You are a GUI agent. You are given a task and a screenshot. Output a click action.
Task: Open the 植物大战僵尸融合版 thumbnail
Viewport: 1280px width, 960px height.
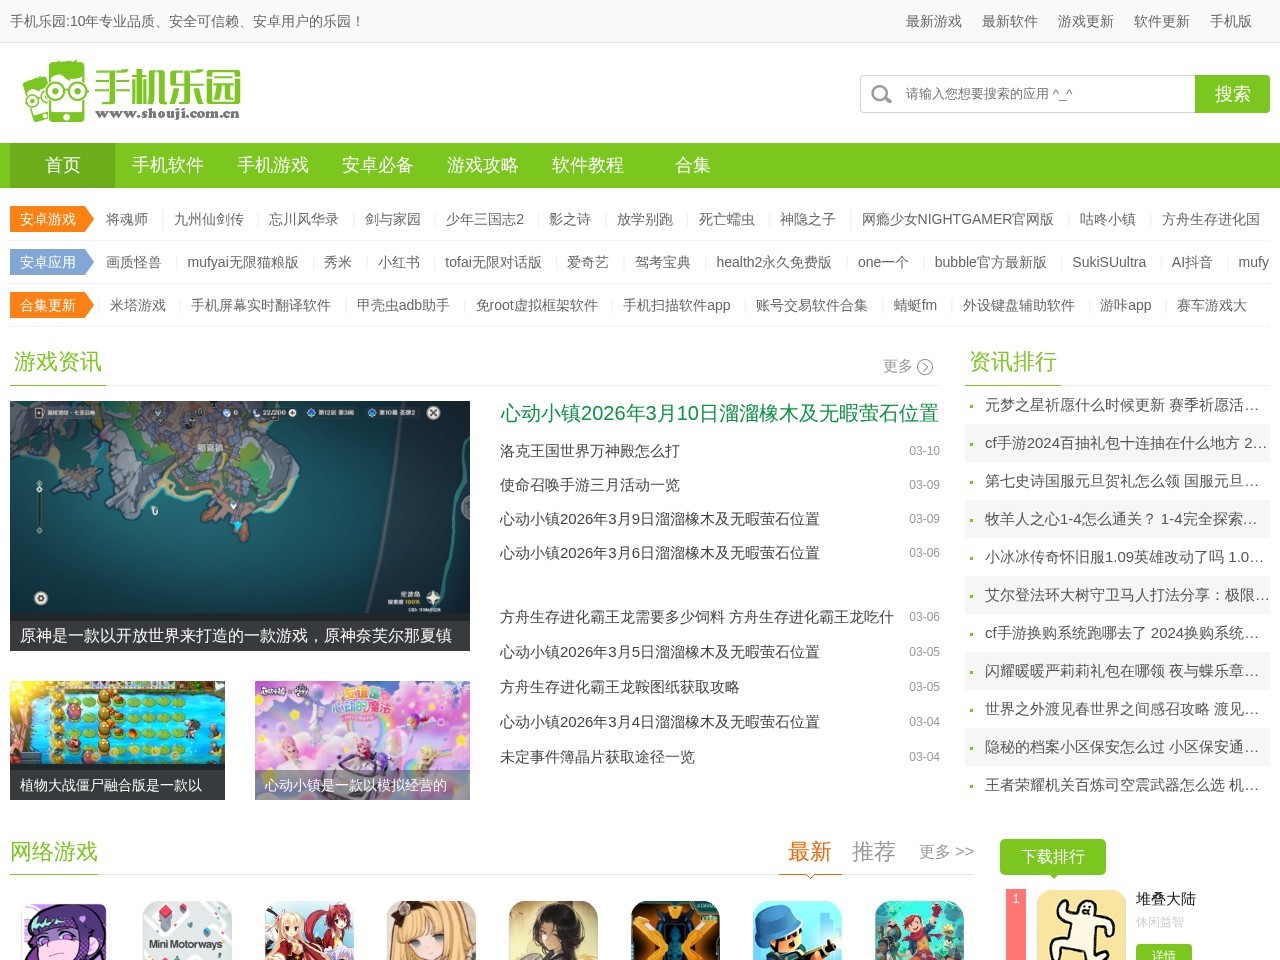(x=117, y=740)
